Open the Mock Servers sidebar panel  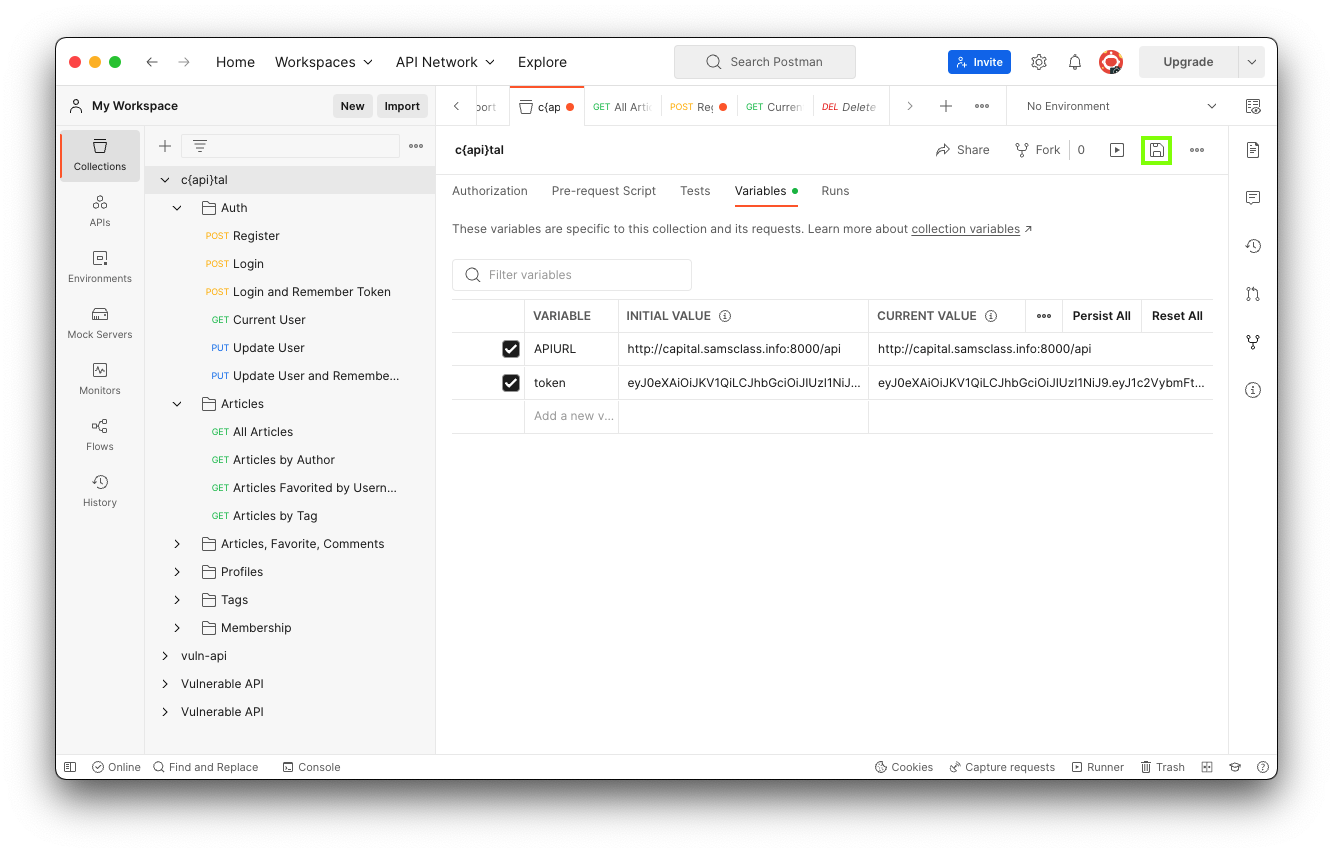(100, 322)
